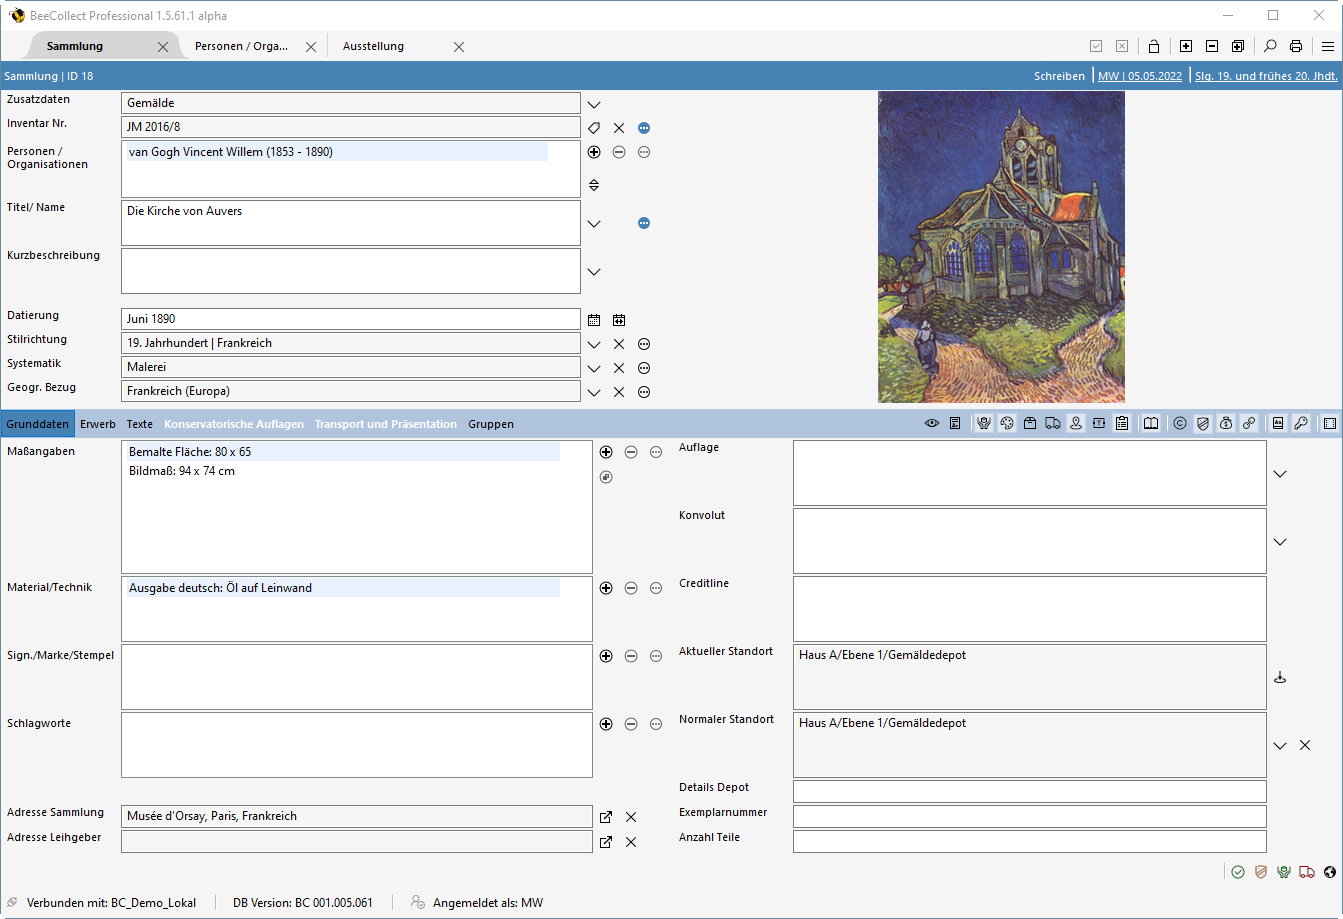Clear the Inventar Nr. field with X
This screenshot has height=919, width=1343.
619,128
